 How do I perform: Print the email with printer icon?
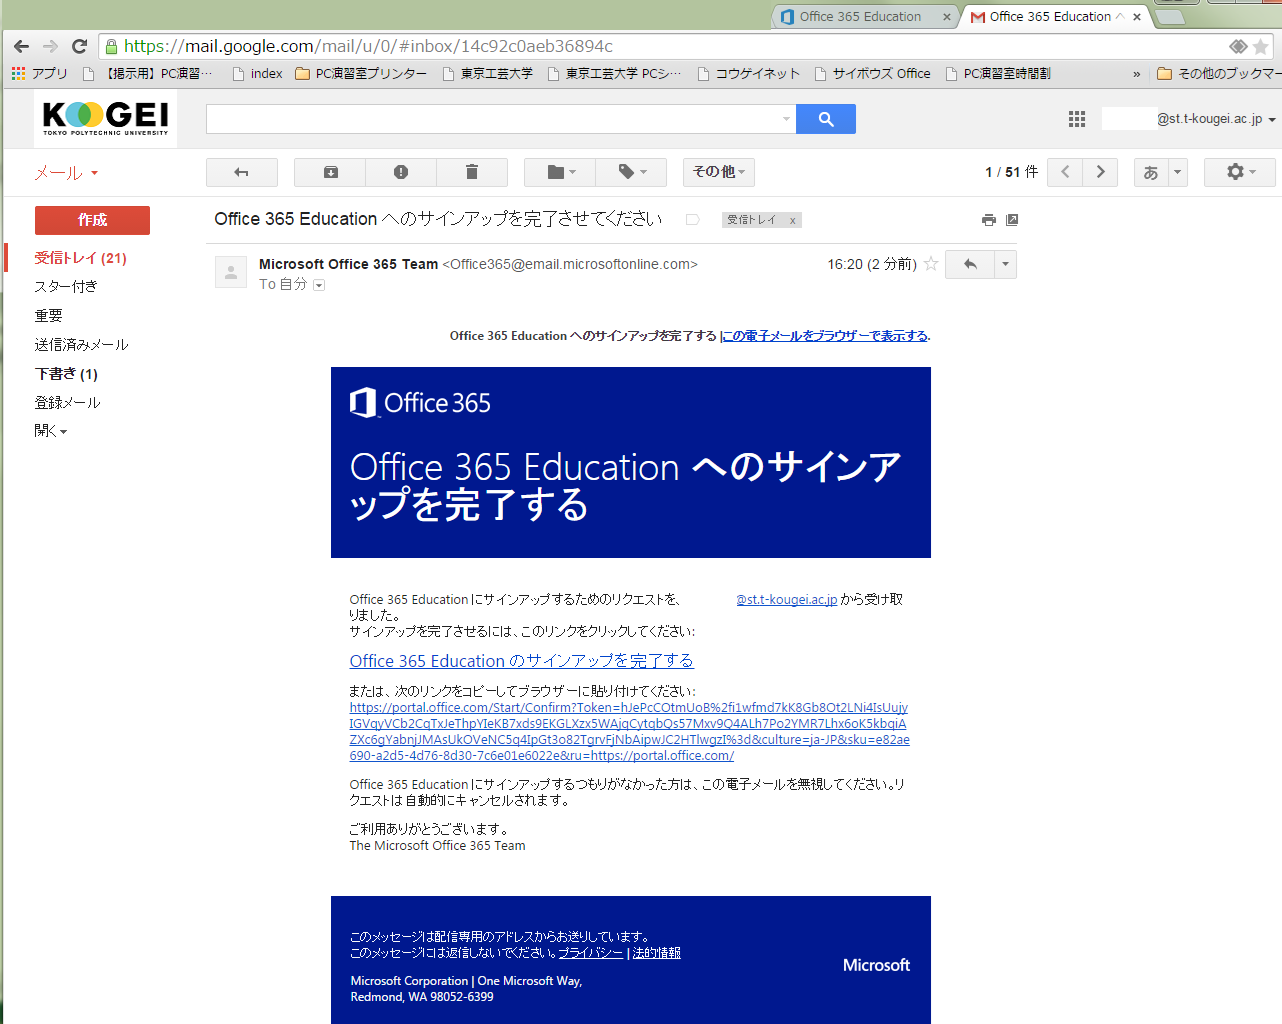tap(989, 220)
